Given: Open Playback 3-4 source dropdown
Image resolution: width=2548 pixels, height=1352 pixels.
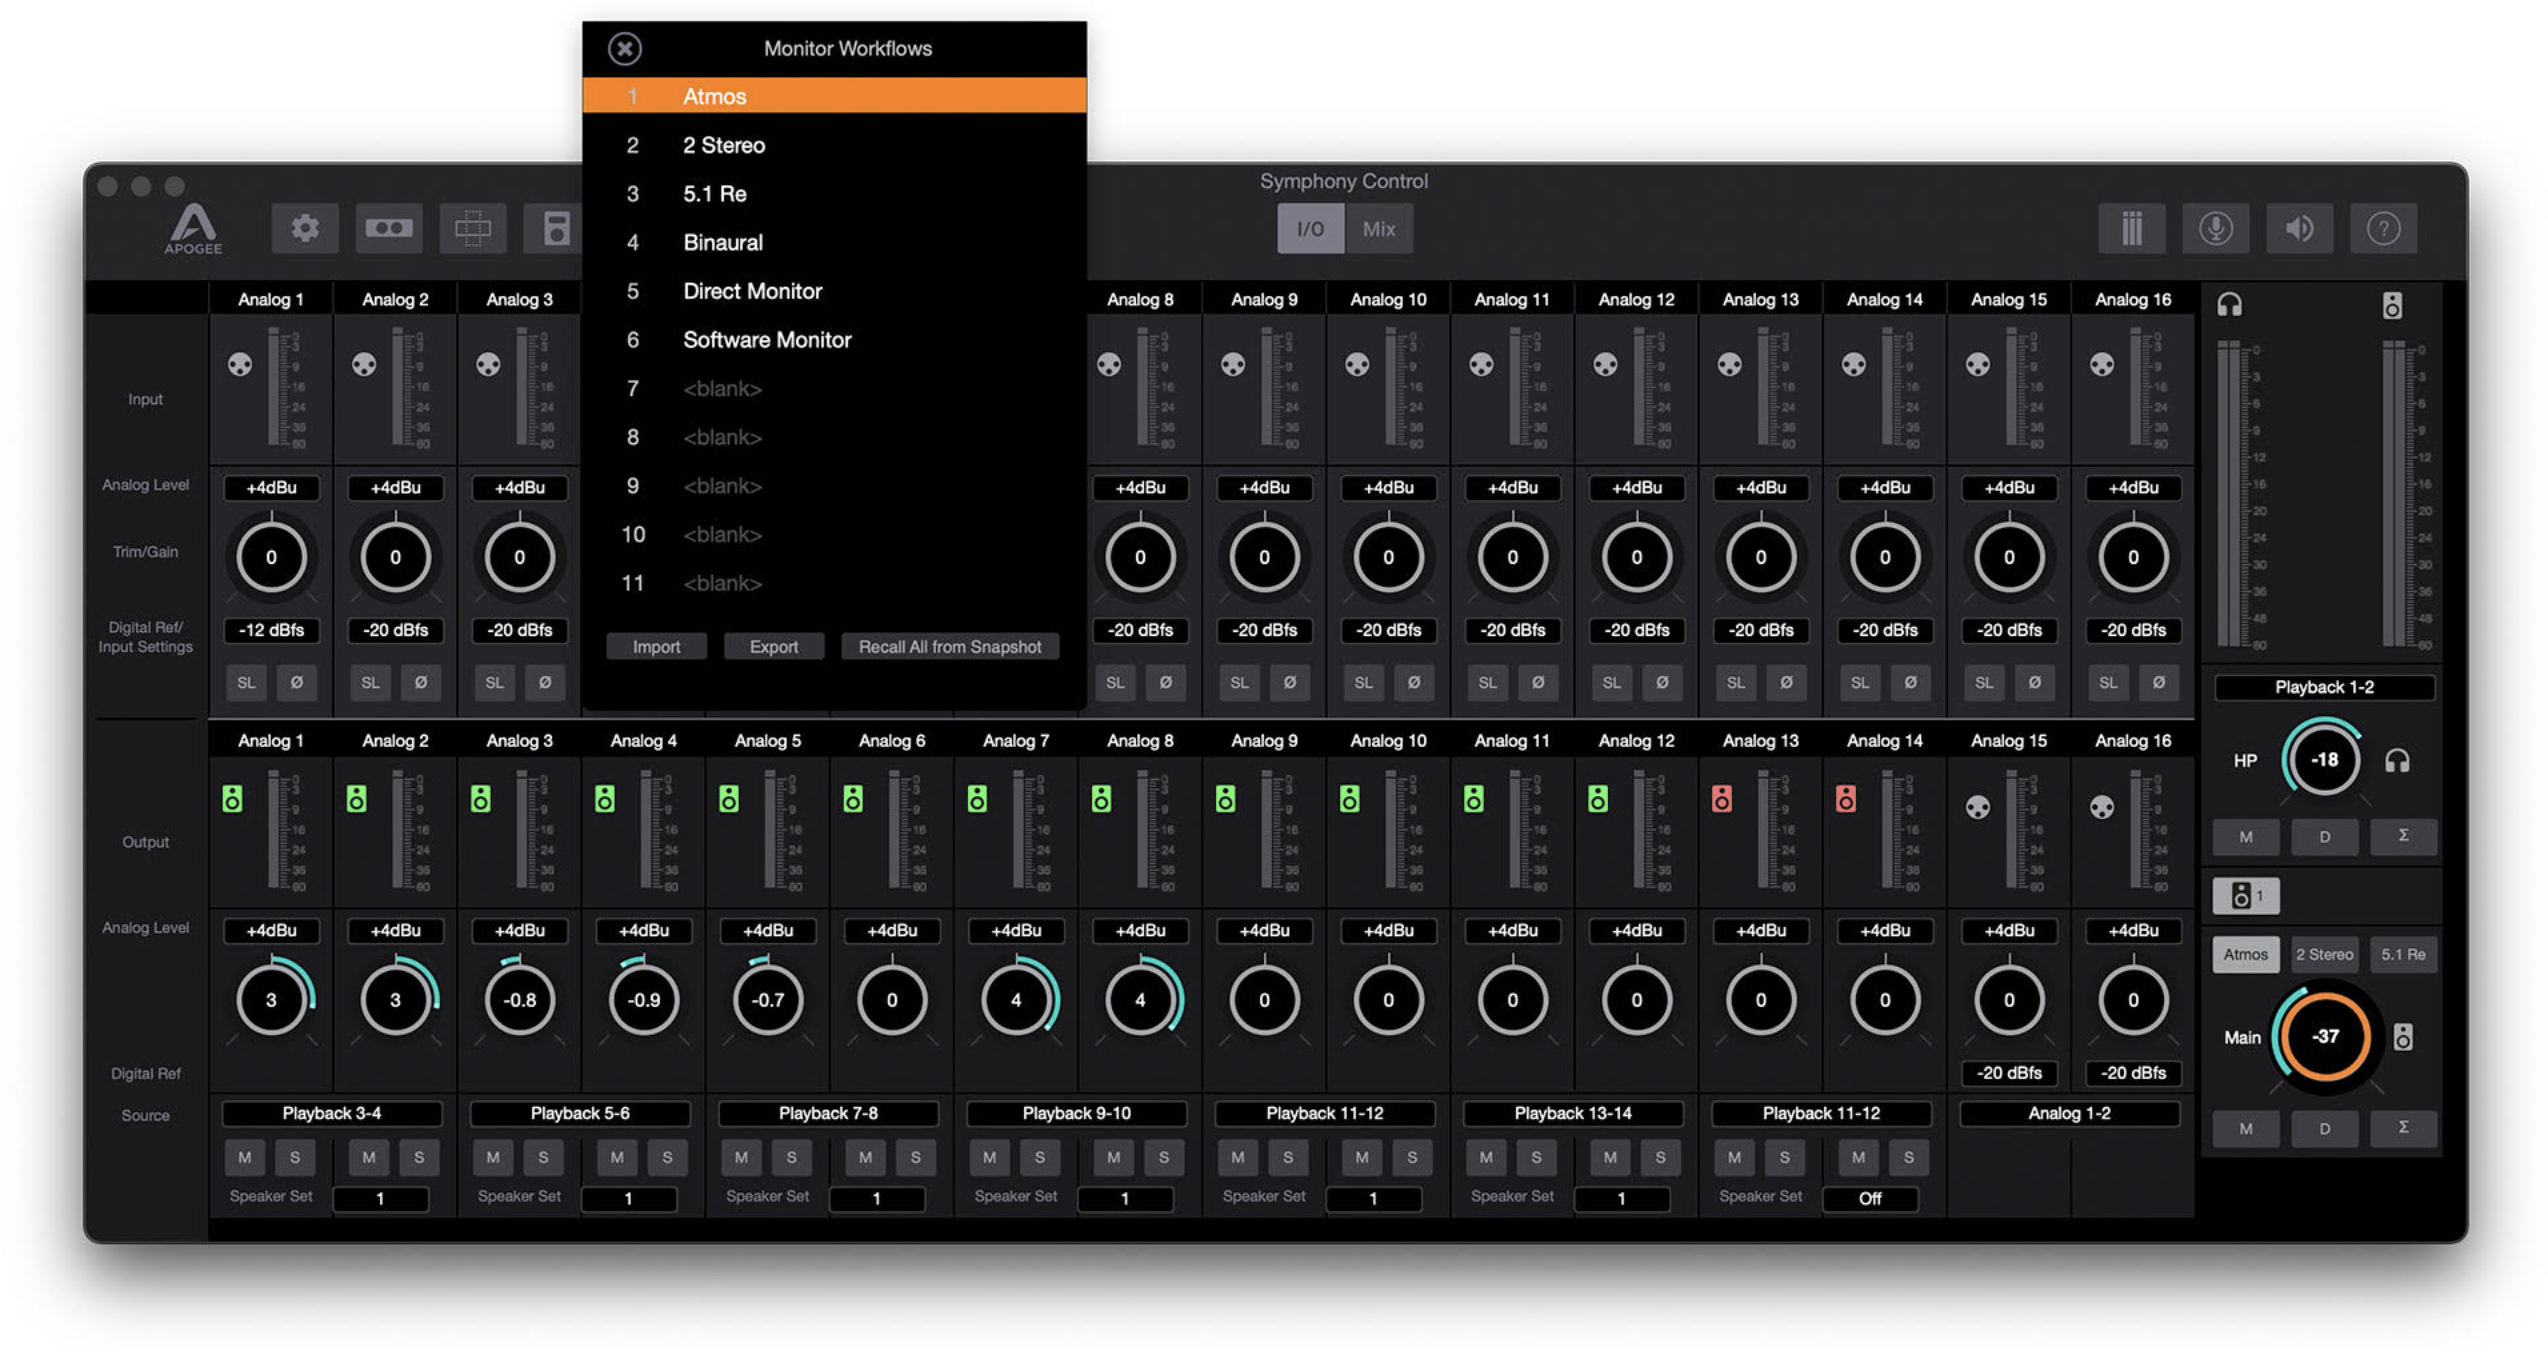Looking at the screenshot, I should (331, 1113).
